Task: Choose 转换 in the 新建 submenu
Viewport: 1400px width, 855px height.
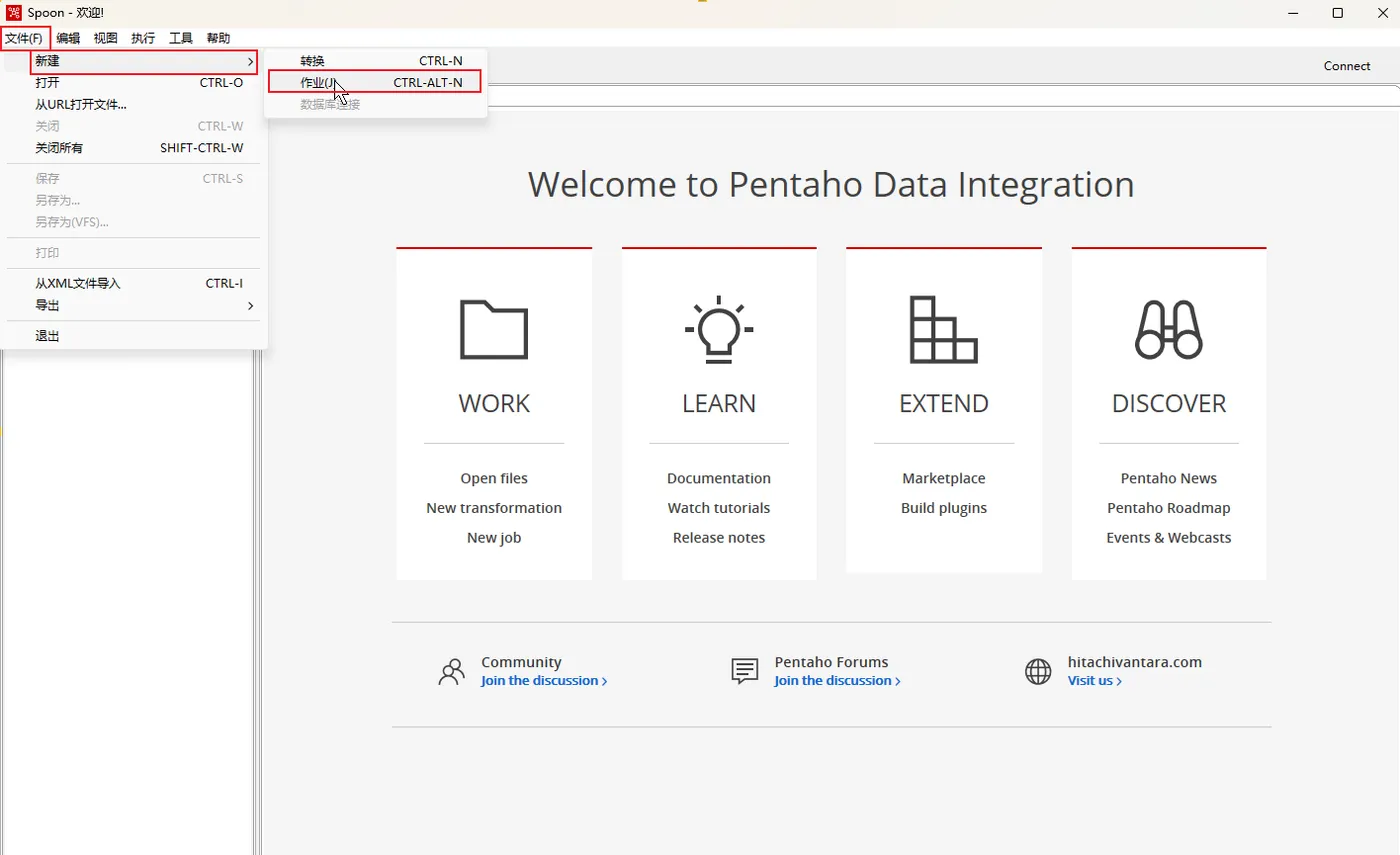Action: [376, 61]
